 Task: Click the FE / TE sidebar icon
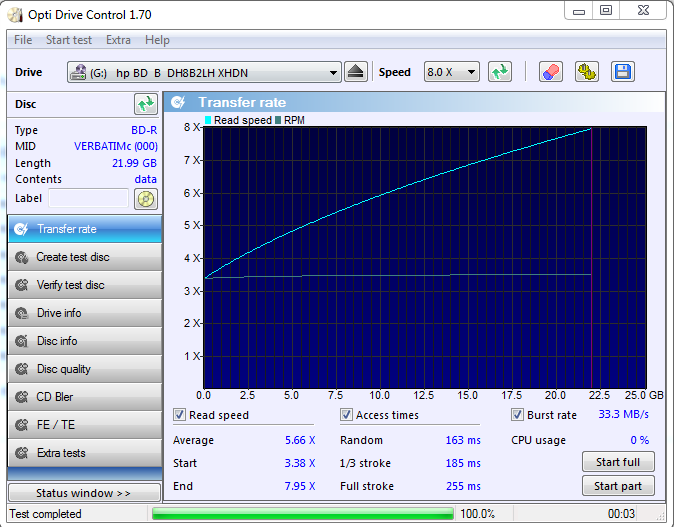(21, 425)
